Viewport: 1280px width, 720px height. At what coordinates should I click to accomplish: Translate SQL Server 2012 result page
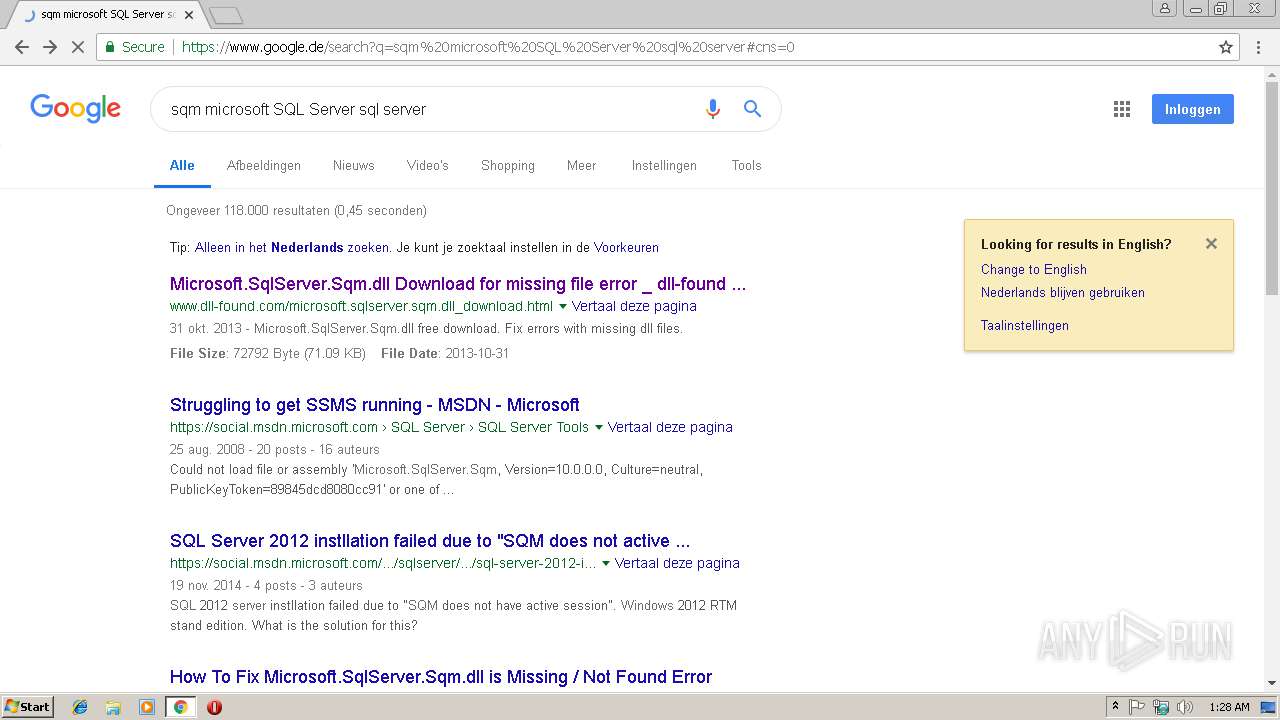coord(677,564)
